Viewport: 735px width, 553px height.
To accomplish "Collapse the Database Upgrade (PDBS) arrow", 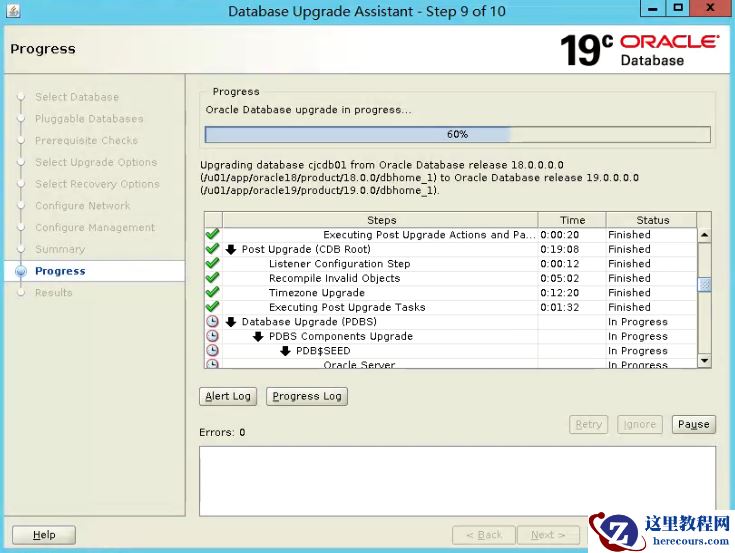I will 232,322.
